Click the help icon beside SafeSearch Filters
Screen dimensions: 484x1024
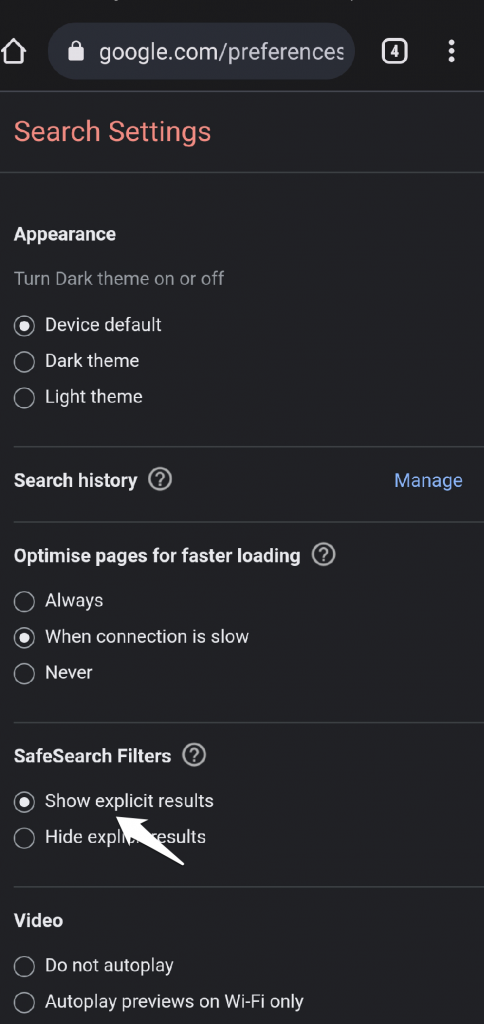194,755
